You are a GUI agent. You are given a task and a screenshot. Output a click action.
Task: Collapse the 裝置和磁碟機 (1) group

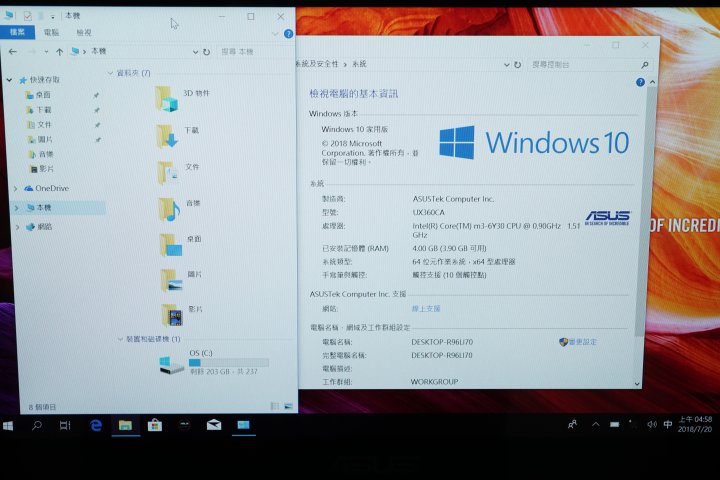(120, 339)
